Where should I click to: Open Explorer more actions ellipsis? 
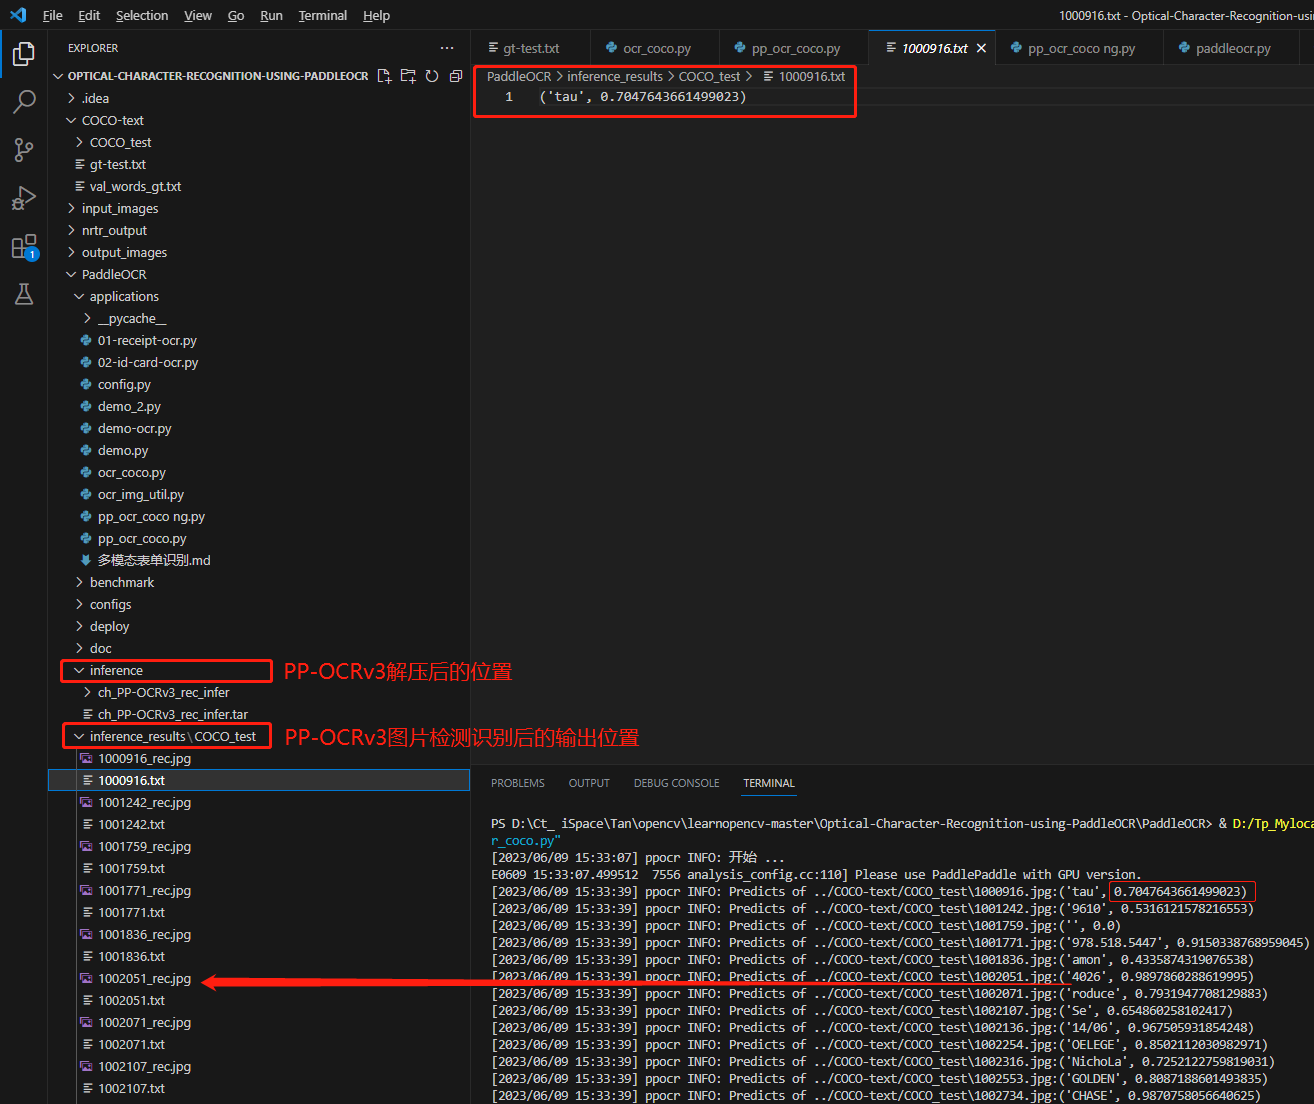pos(447,48)
